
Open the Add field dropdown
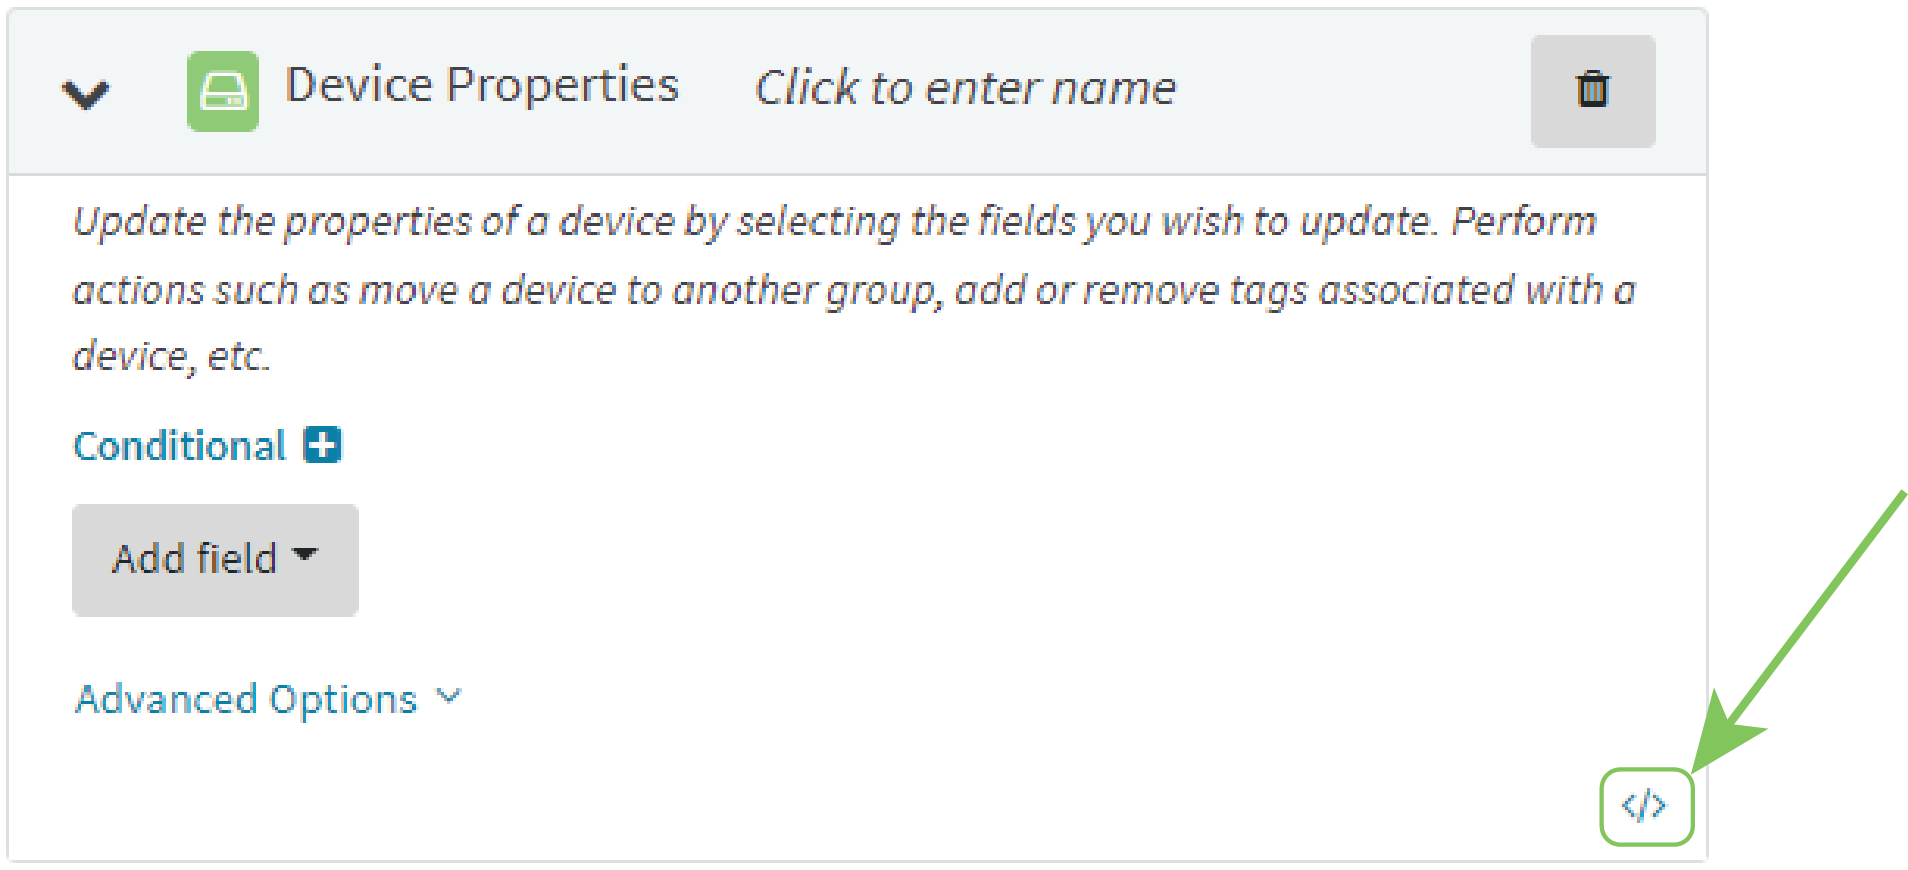pos(215,560)
